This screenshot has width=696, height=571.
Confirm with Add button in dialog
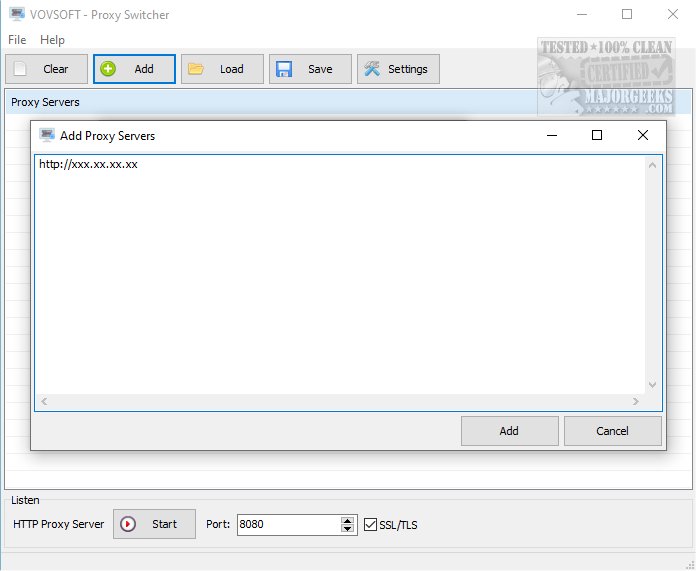(x=510, y=431)
